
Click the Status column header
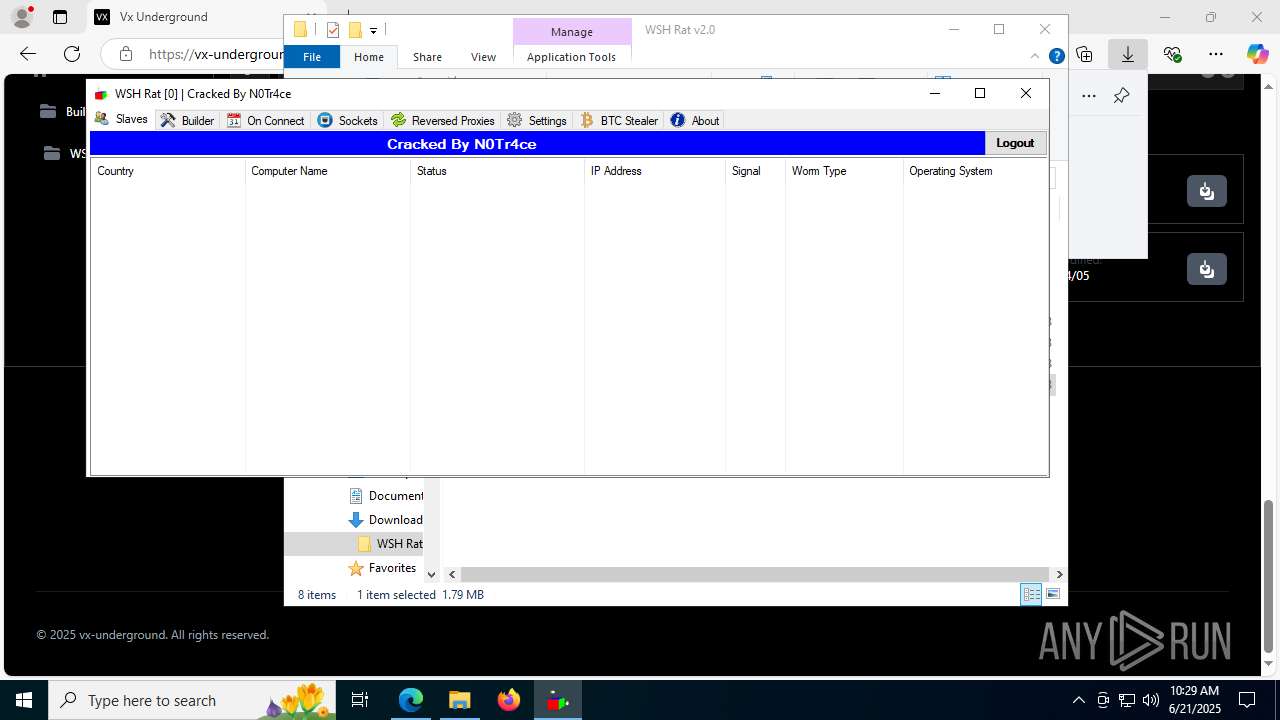(497, 171)
